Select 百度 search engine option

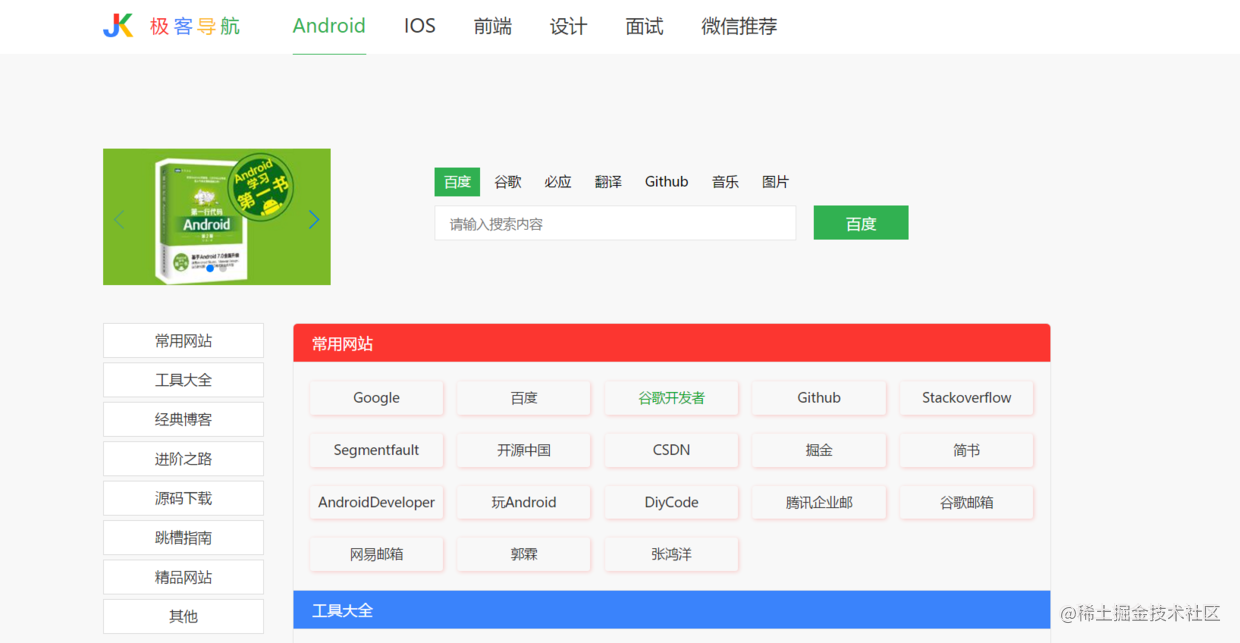pos(457,182)
